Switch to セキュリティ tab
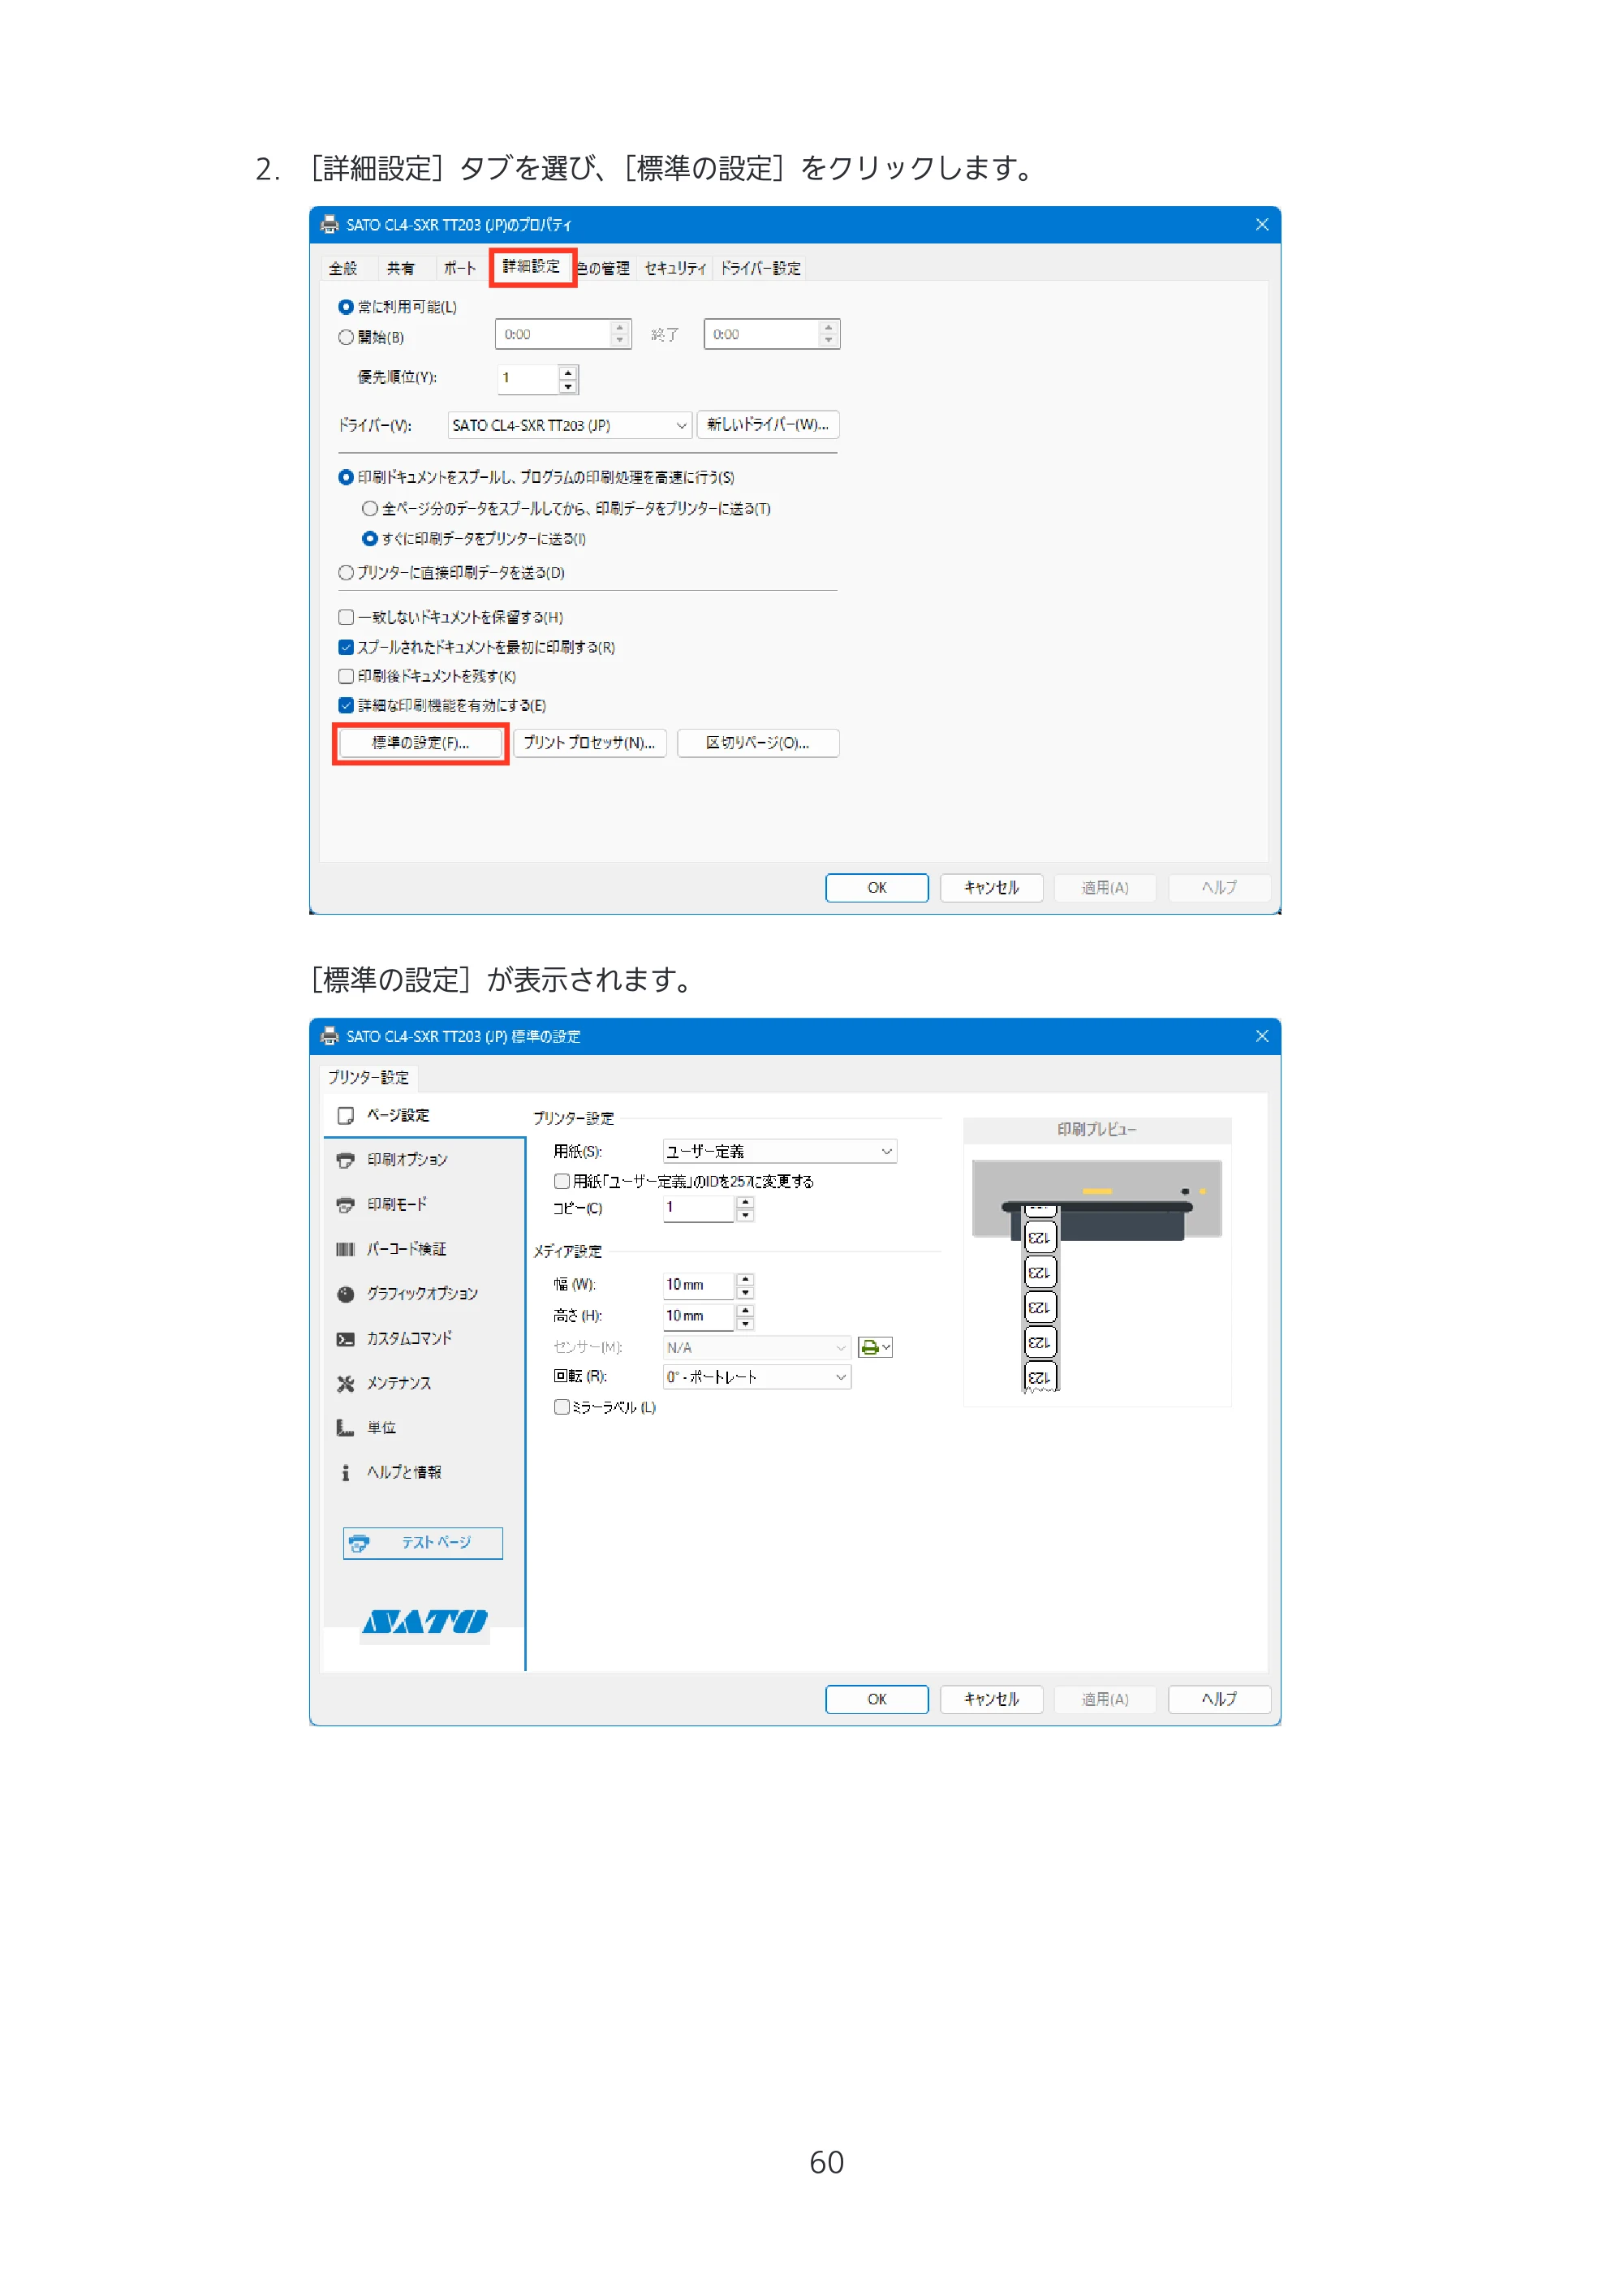 coord(675,268)
